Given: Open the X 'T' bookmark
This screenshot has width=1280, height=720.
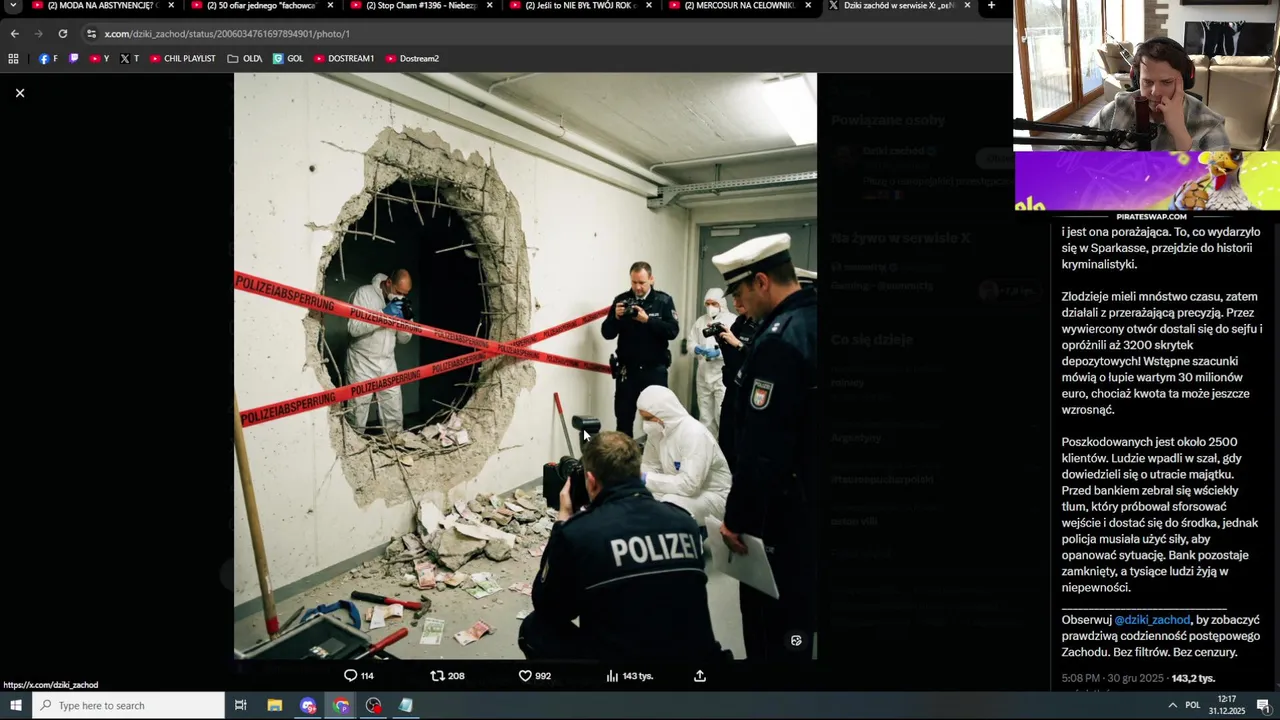Looking at the screenshot, I should point(129,59).
